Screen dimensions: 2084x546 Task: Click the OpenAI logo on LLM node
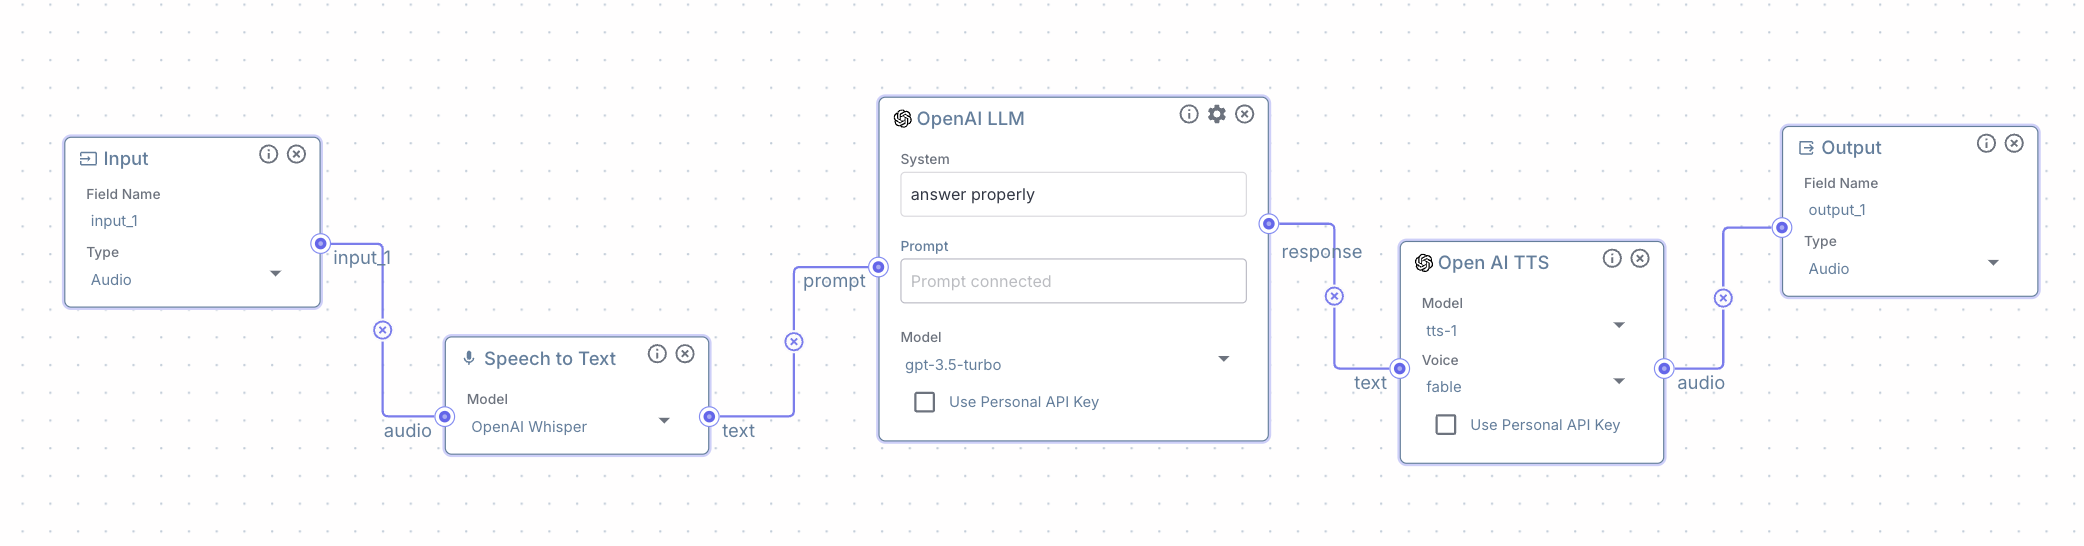(902, 119)
